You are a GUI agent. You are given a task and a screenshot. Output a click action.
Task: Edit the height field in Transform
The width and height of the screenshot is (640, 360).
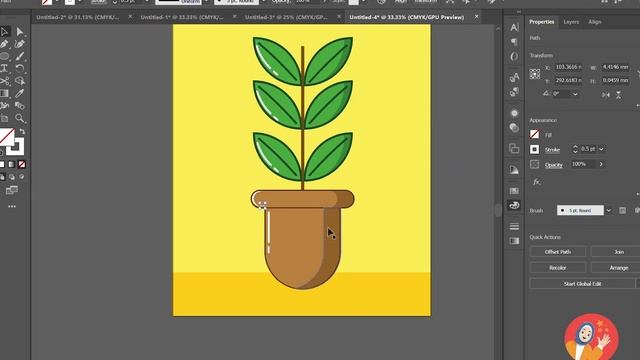tap(615, 80)
